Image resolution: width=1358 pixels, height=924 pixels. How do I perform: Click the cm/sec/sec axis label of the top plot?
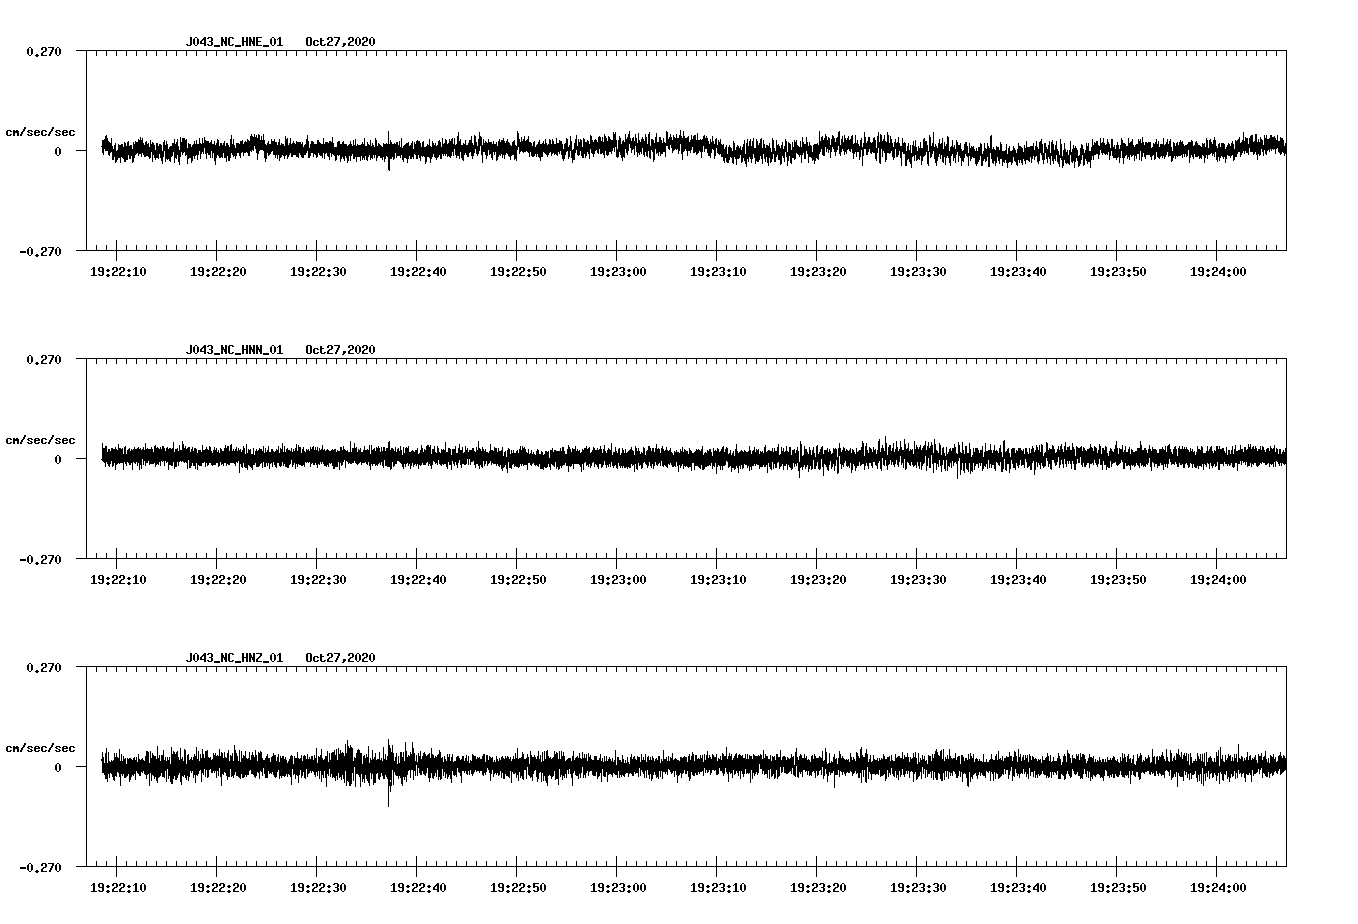coord(42,131)
